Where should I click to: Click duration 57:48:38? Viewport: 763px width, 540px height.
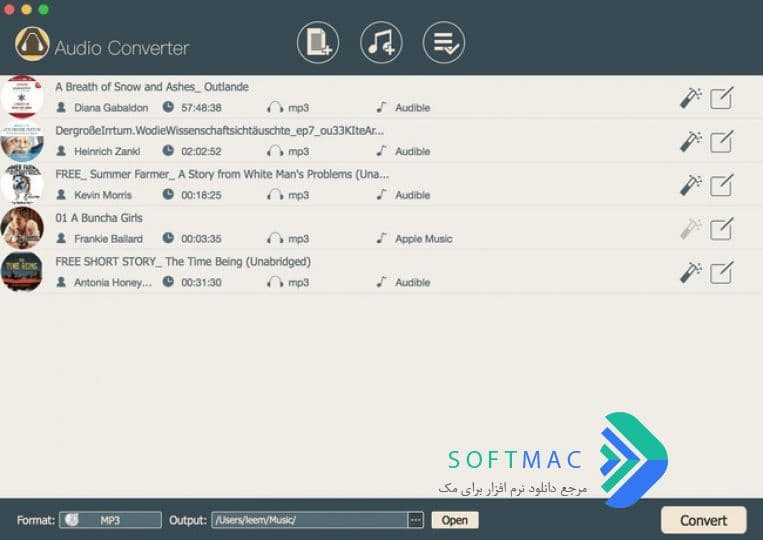tap(201, 108)
